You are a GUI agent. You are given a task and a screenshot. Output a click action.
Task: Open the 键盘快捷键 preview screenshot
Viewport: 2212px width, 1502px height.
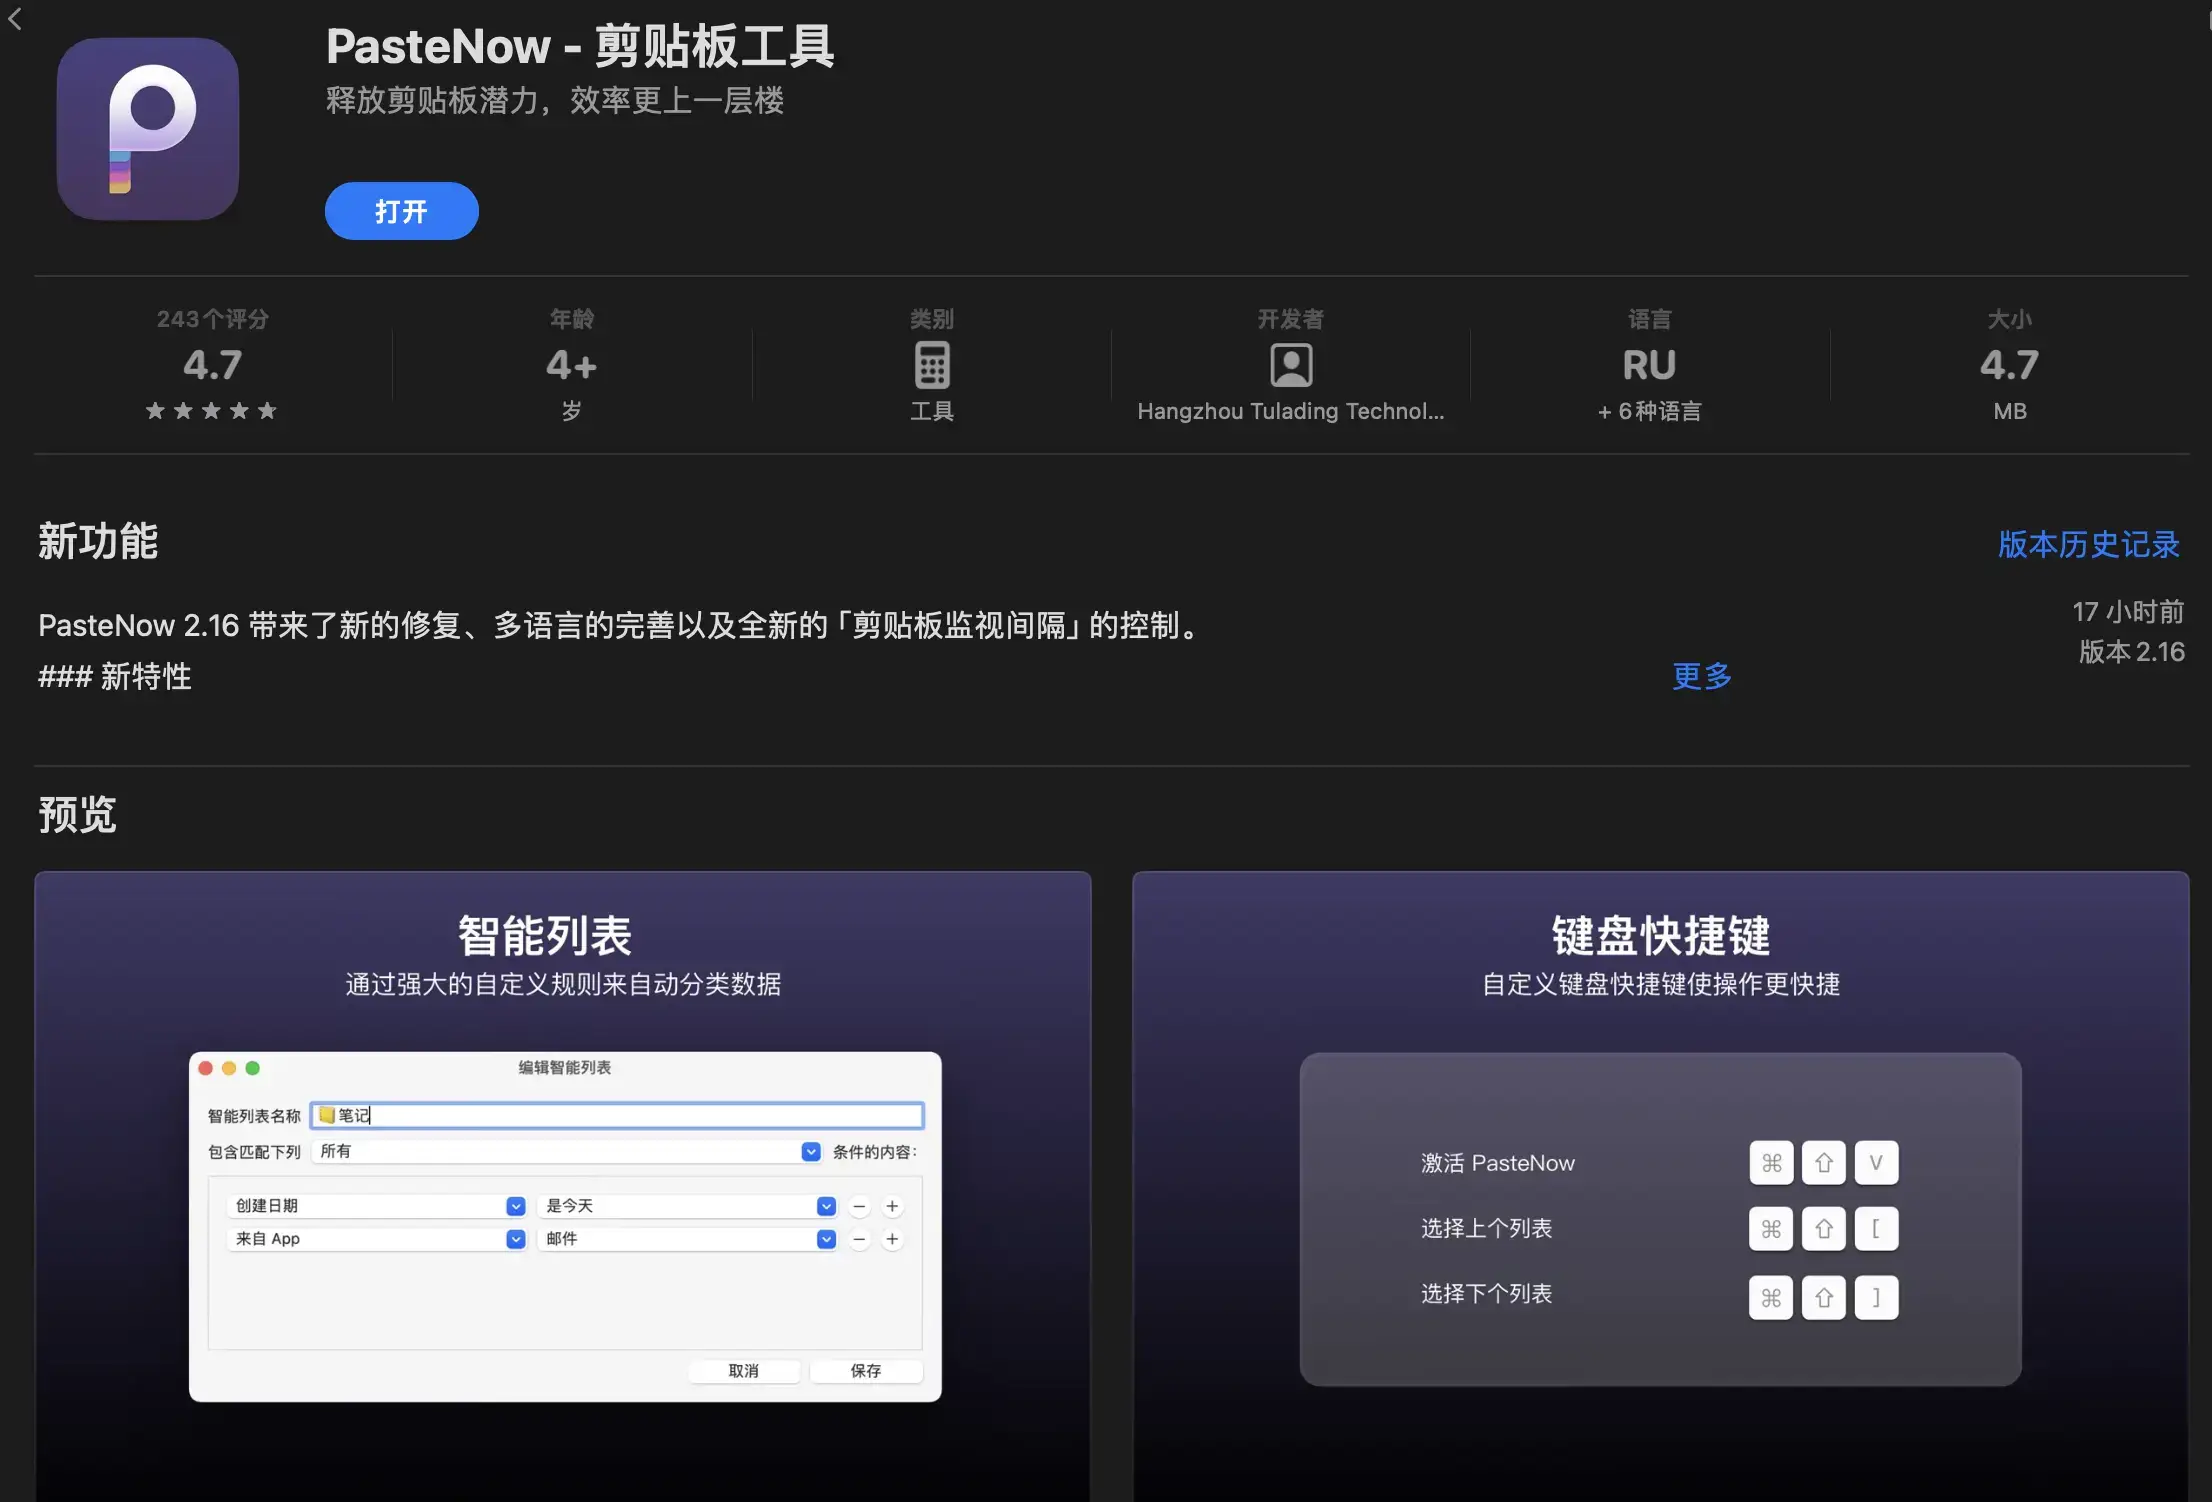pyautogui.click(x=1660, y=1185)
